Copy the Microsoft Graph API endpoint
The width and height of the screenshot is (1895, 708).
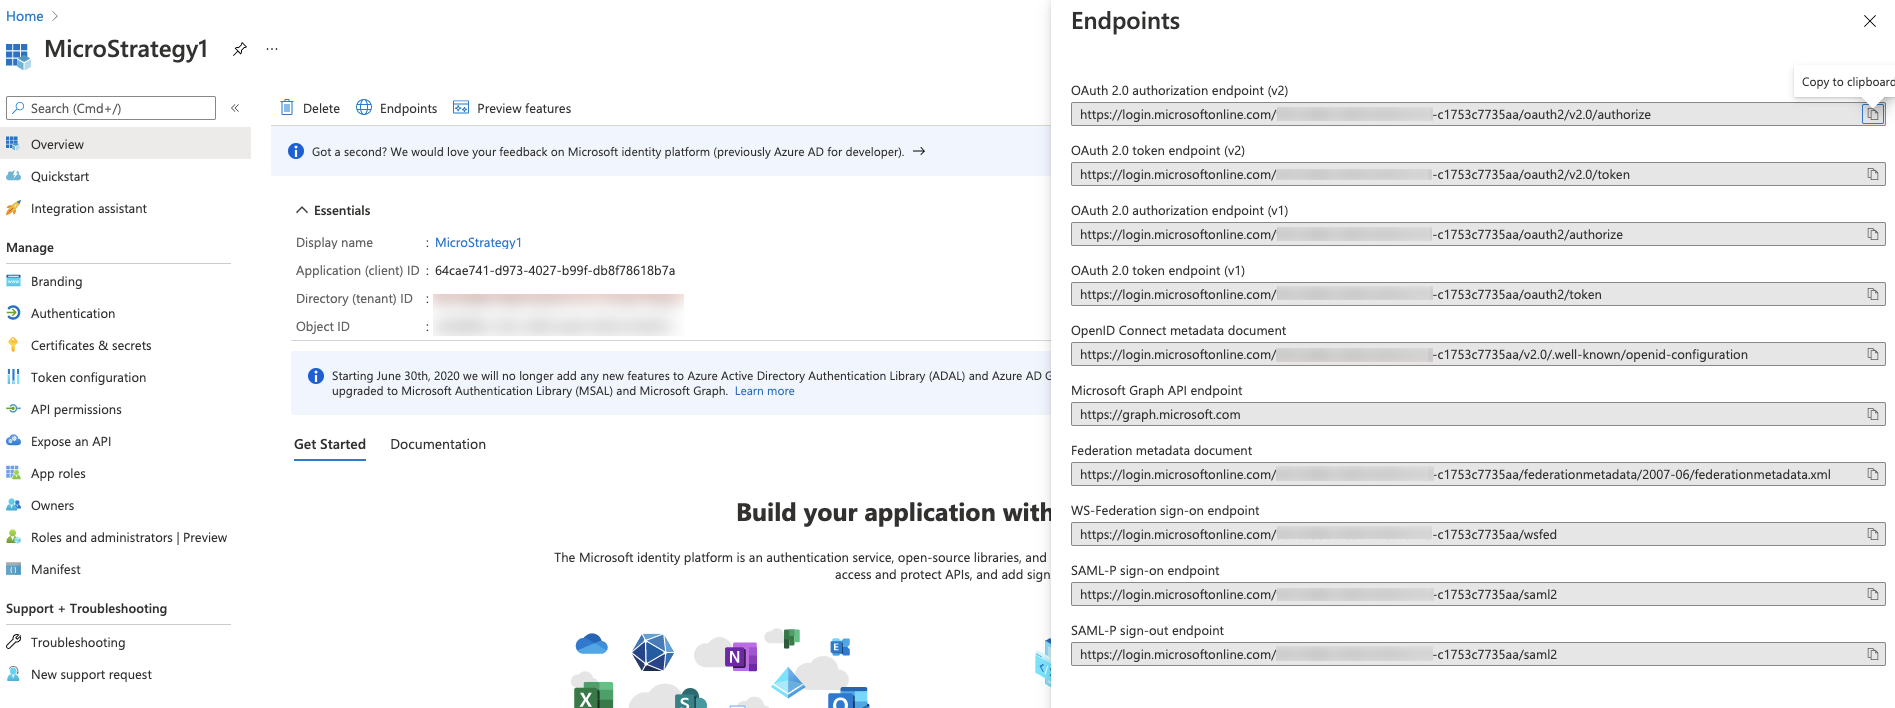point(1872,415)
